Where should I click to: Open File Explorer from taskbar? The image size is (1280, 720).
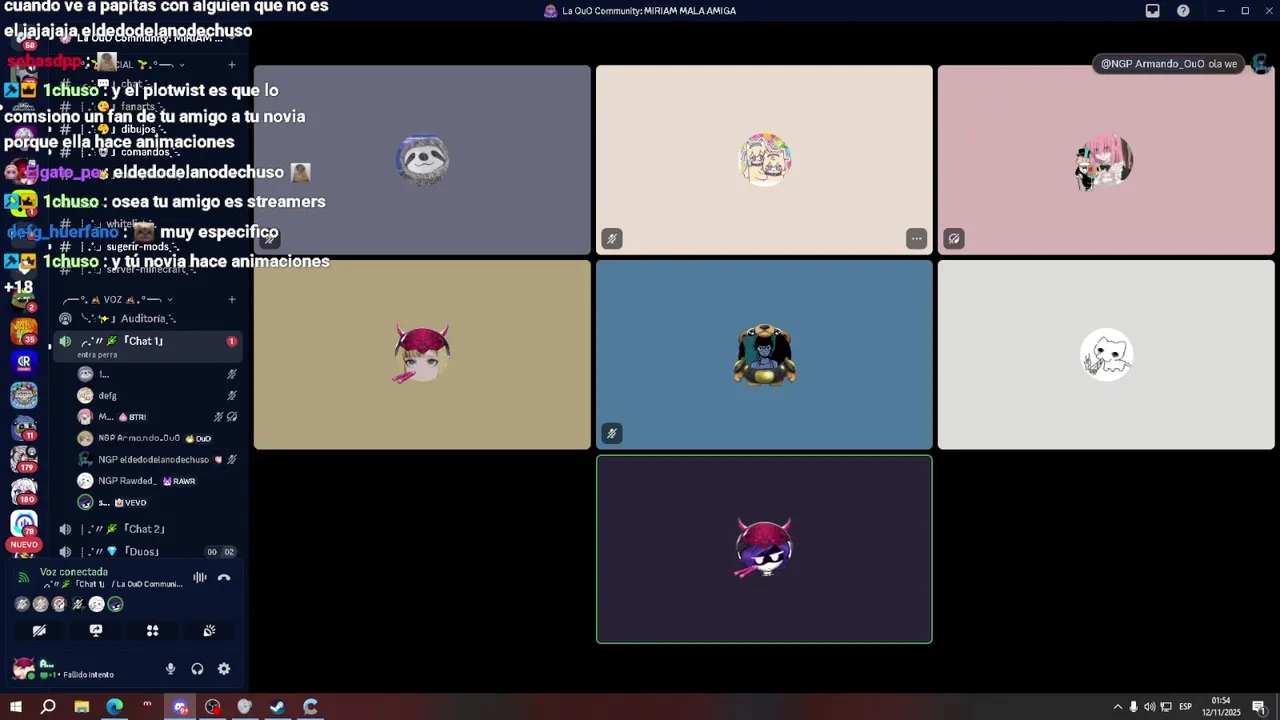click(81, 707)
